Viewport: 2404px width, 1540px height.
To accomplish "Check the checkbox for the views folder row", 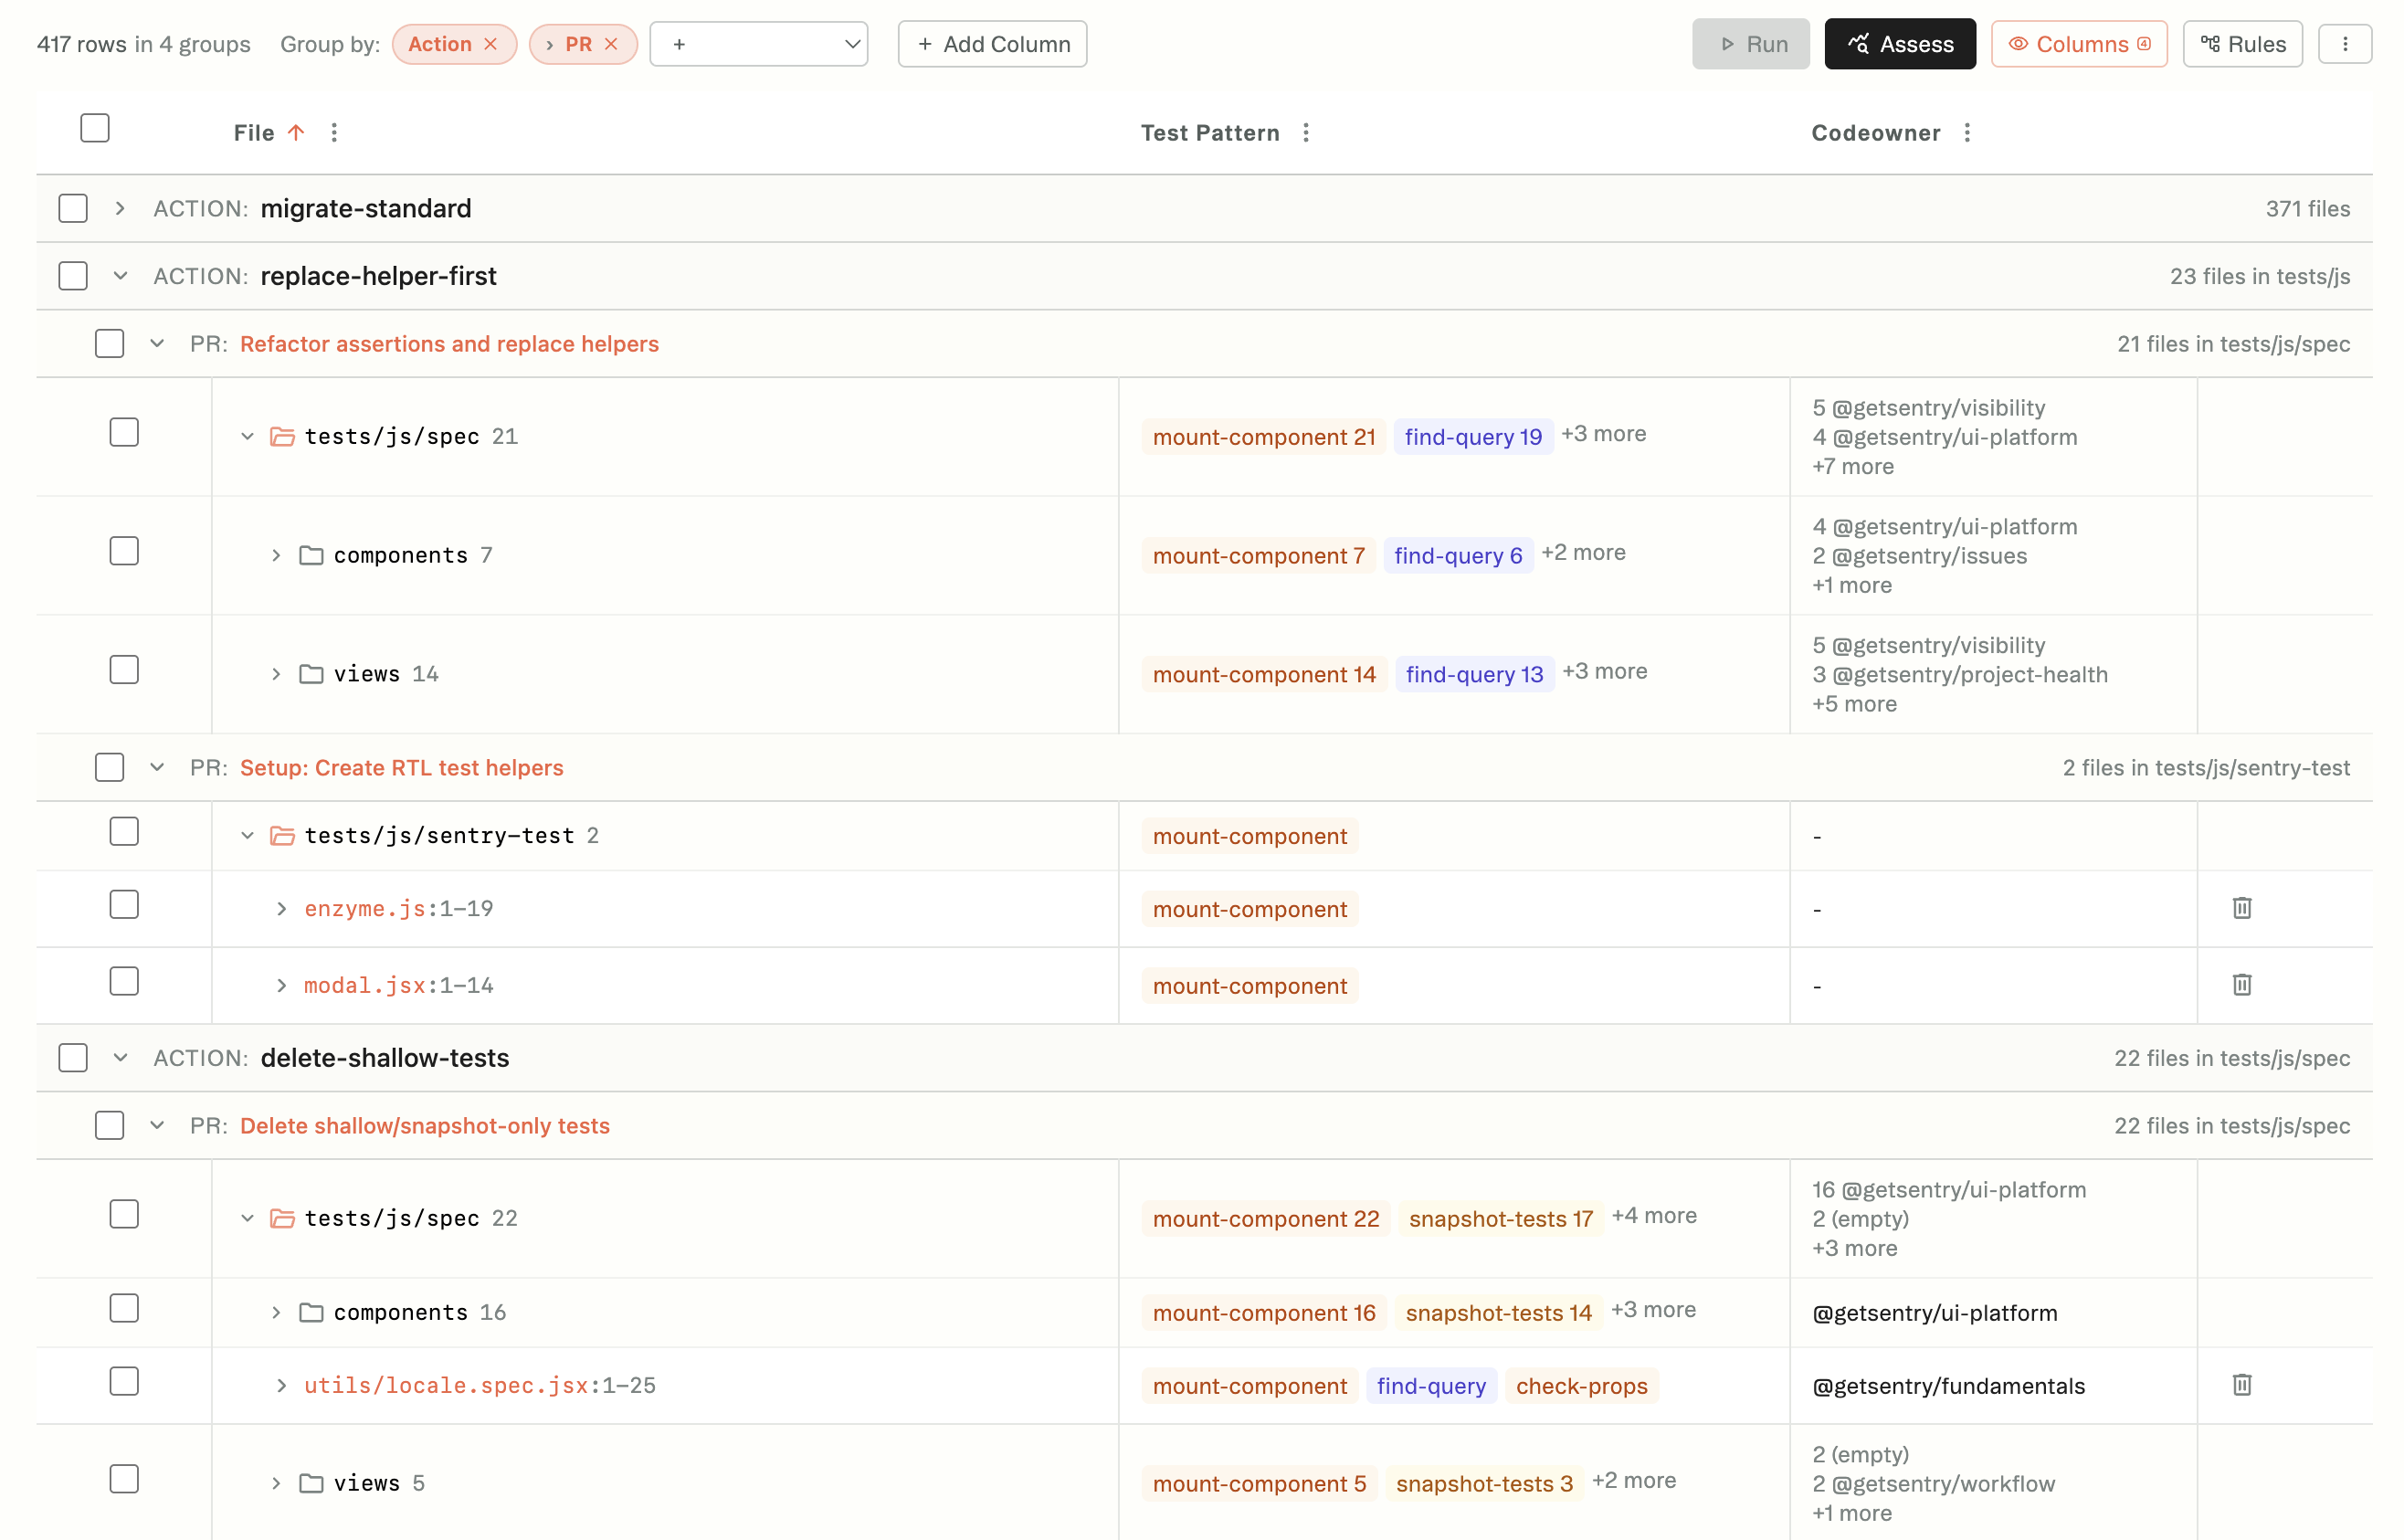I will pos(123,670).
